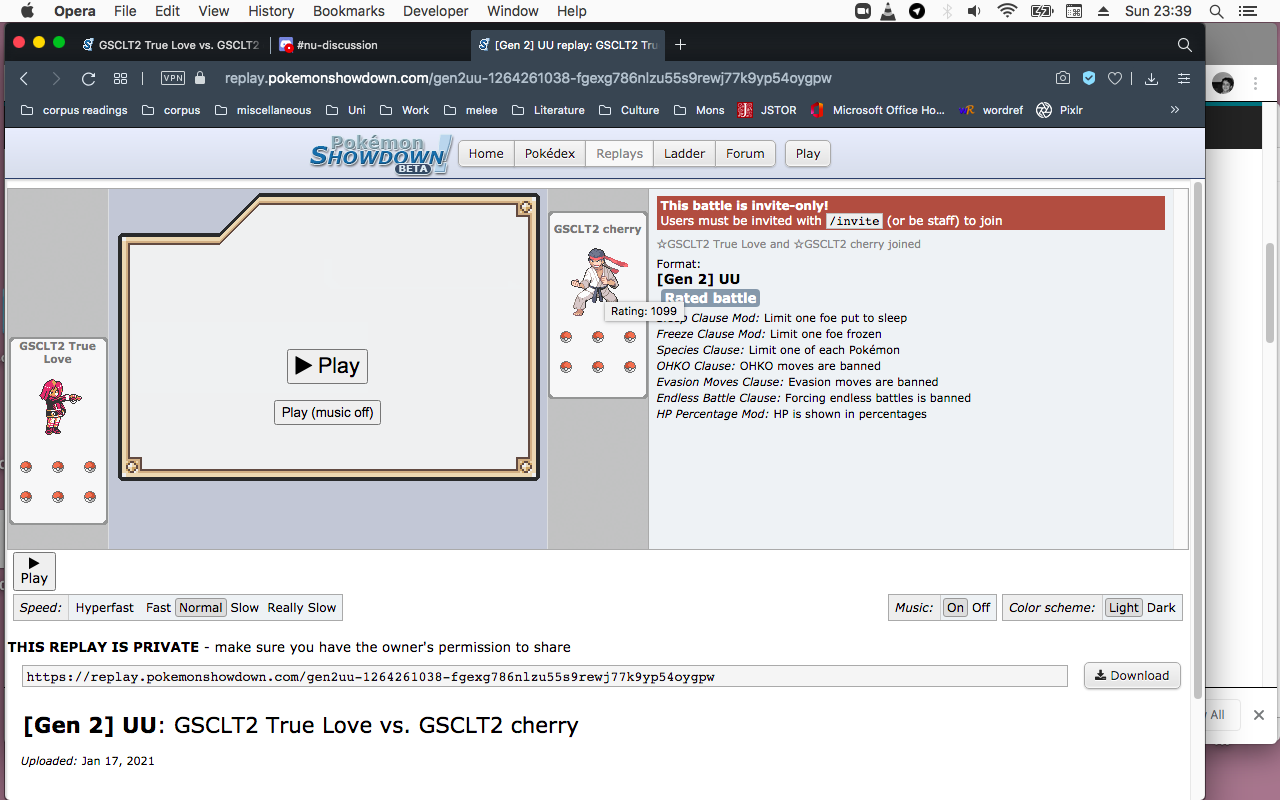Click the Pokémon Showdown logo
Image resolution: width=1280 pixels, height=800 pixels.
click(x=381, y=154)
